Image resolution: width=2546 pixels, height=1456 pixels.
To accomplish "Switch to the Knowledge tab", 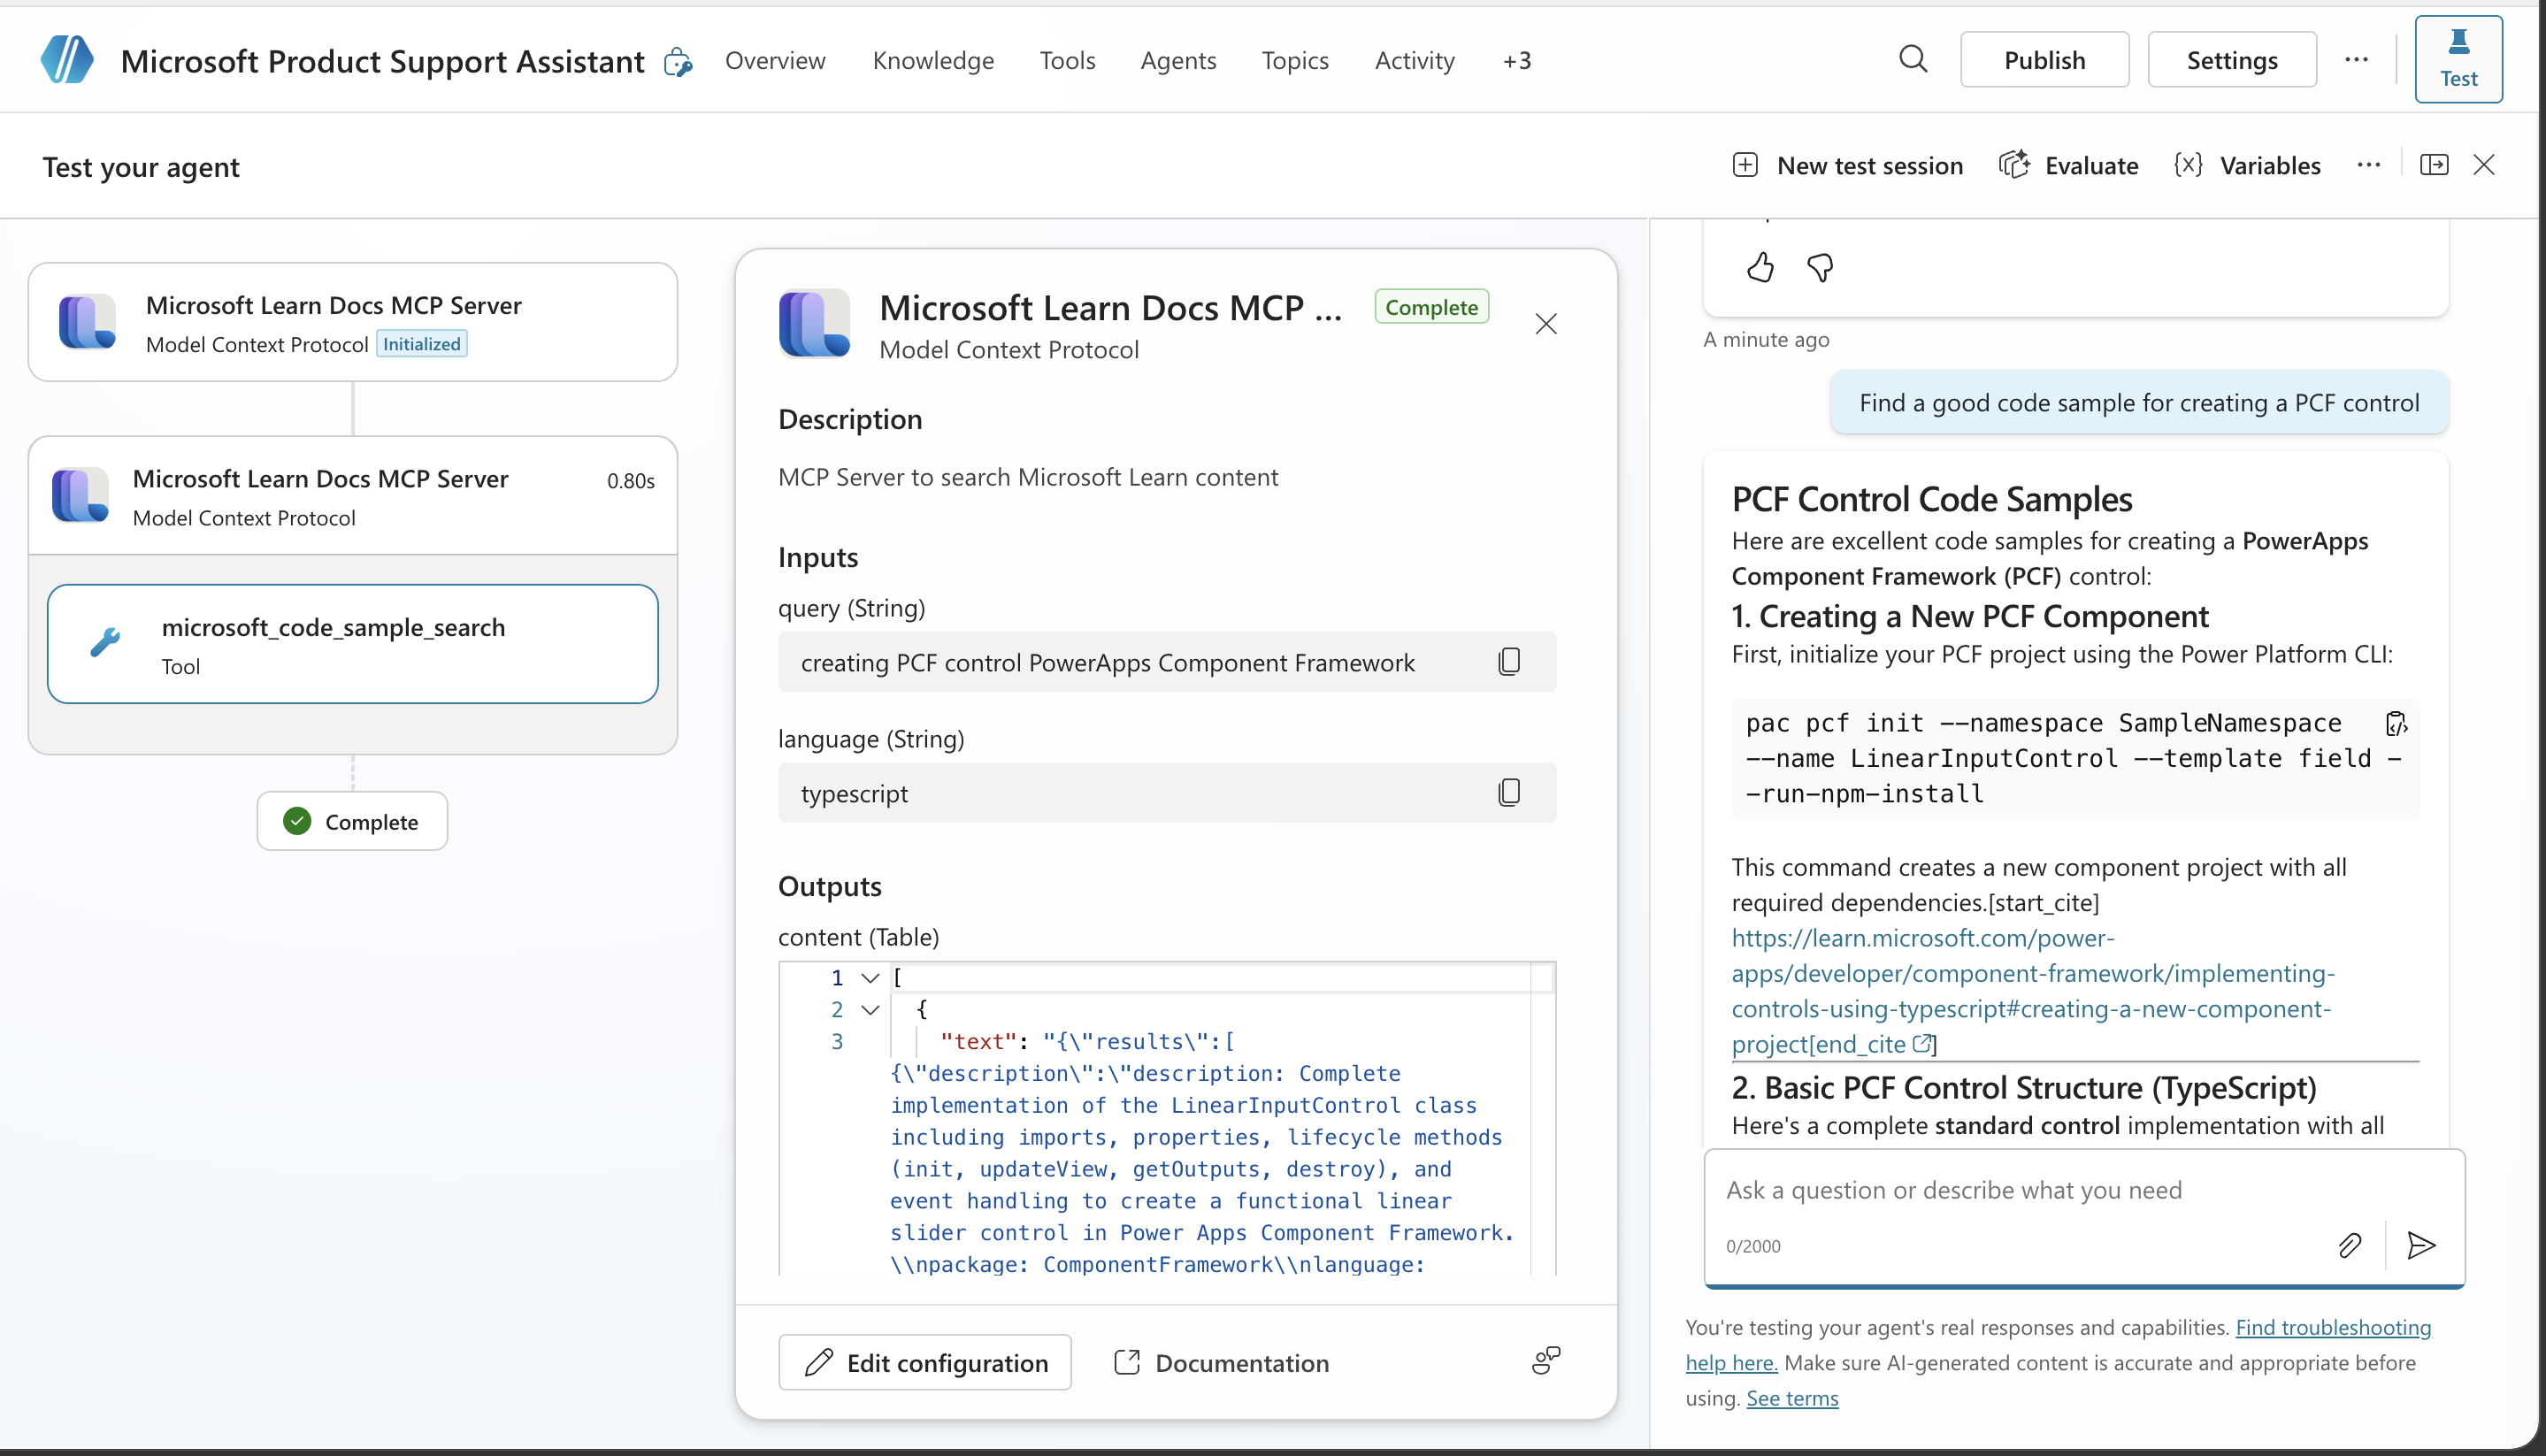I will point(933,60).
